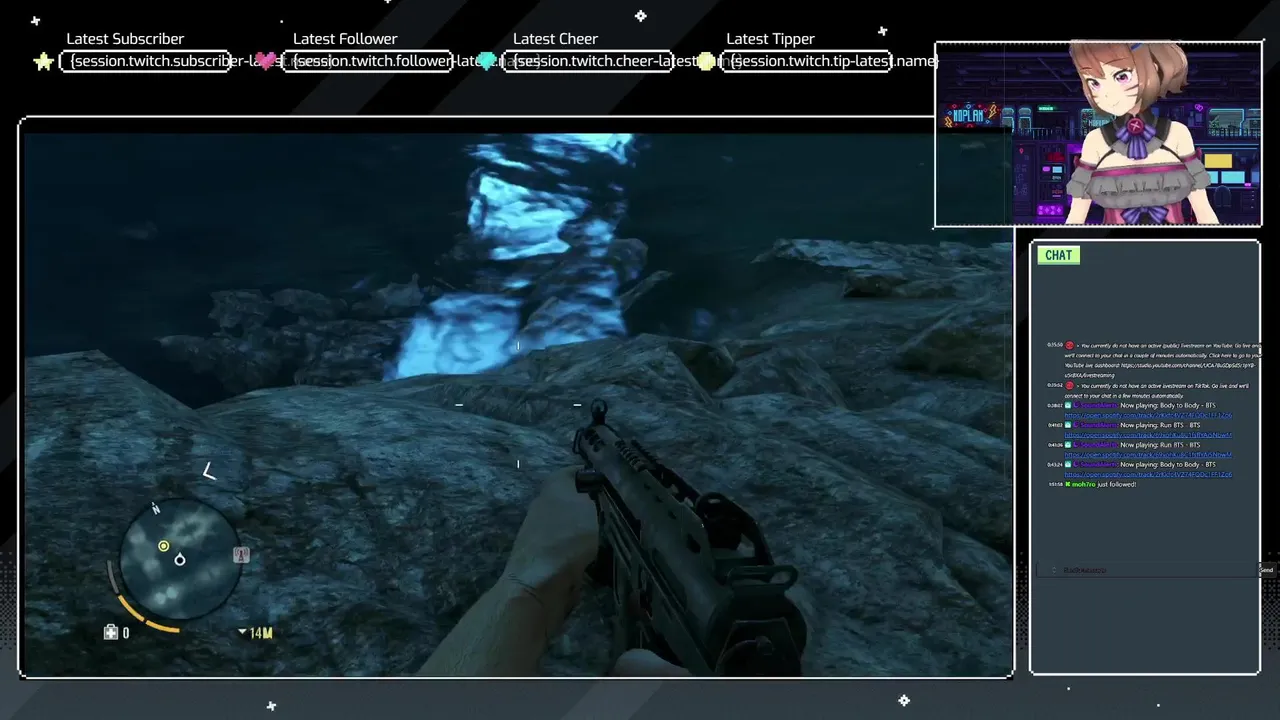Click the 'just followed!' chat text

1117,484
